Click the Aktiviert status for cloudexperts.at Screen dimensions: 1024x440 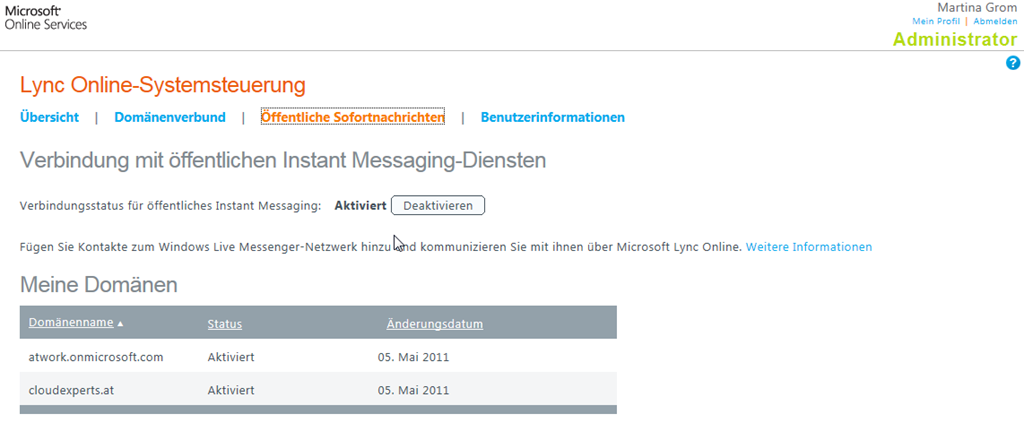[x=231, y=390]
